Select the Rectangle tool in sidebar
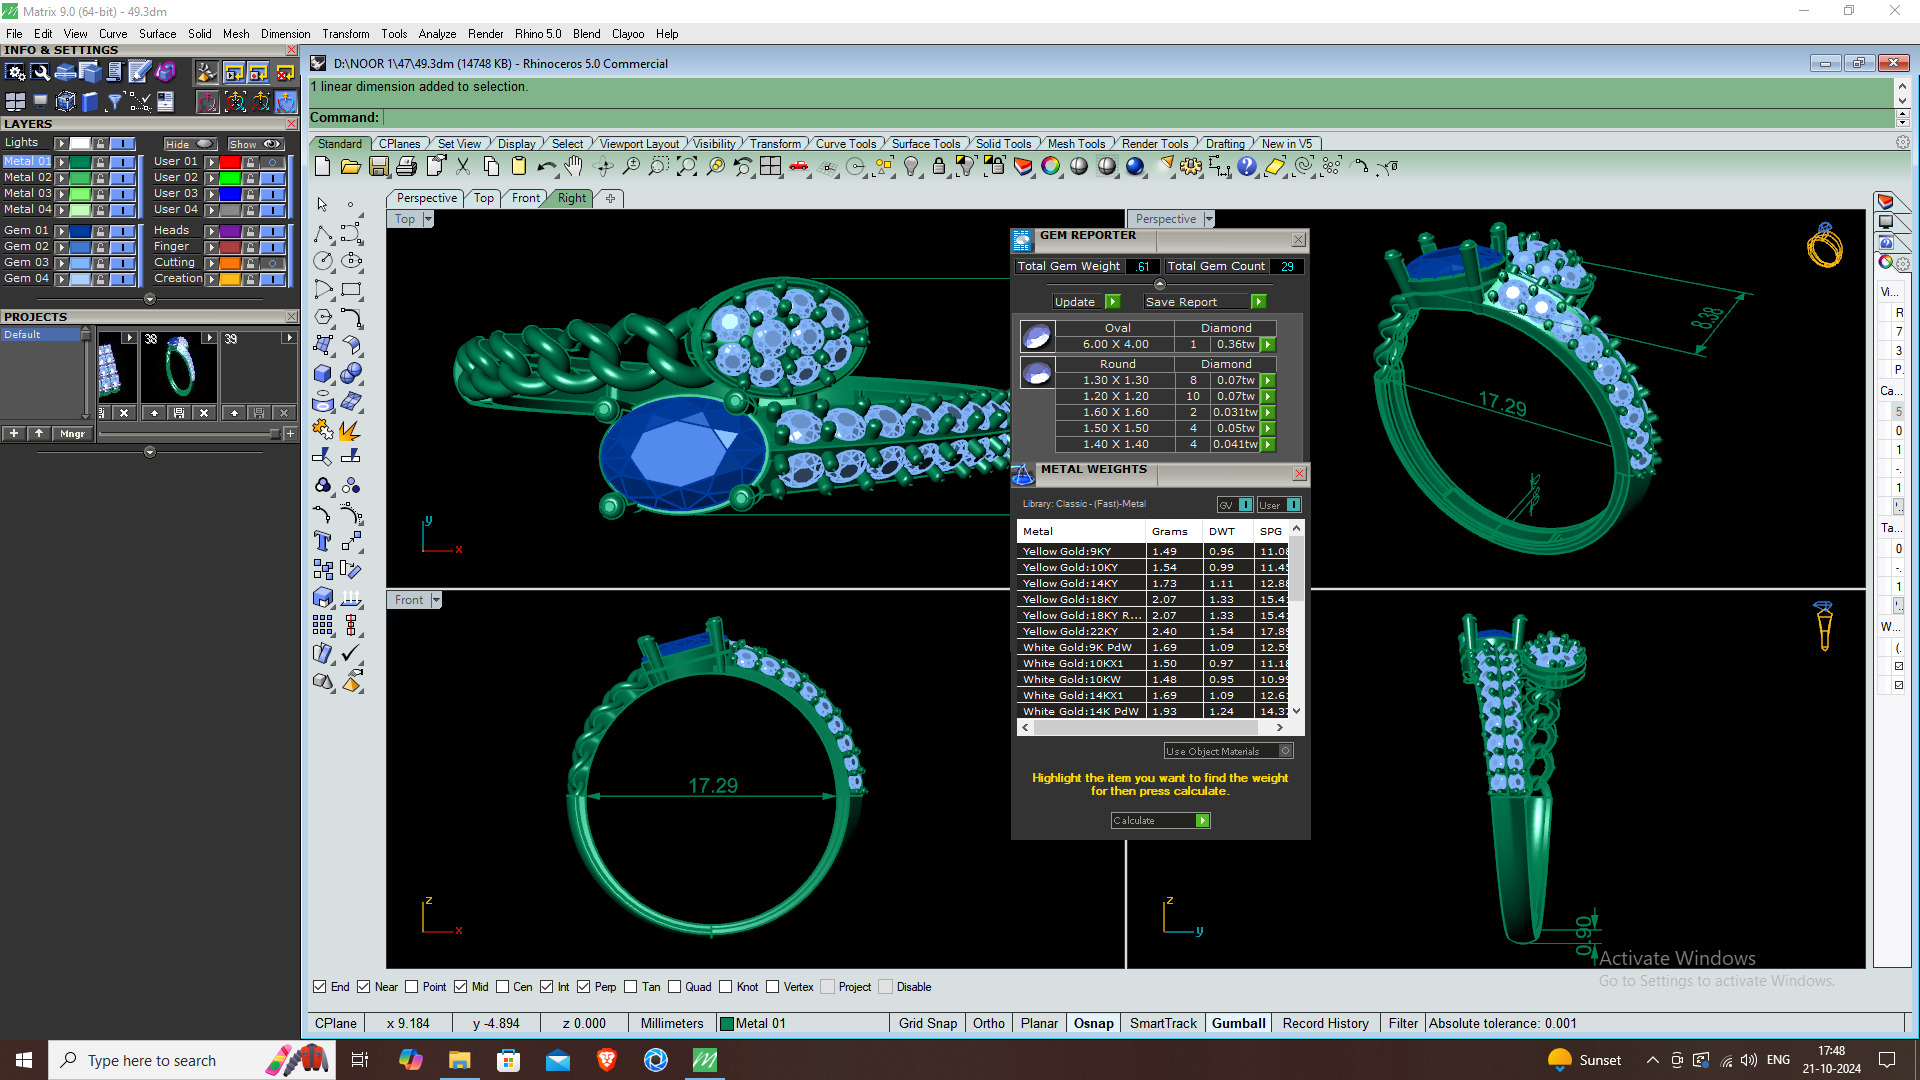Image resolution: width=1920 pixels, height=1080 pixels. [351, 290]
